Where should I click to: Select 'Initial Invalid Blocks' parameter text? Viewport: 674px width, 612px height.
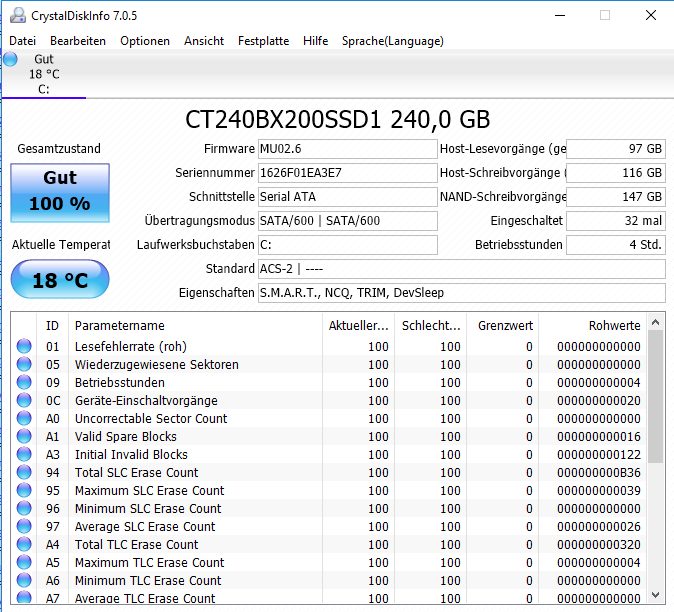(x=131, y=455)
